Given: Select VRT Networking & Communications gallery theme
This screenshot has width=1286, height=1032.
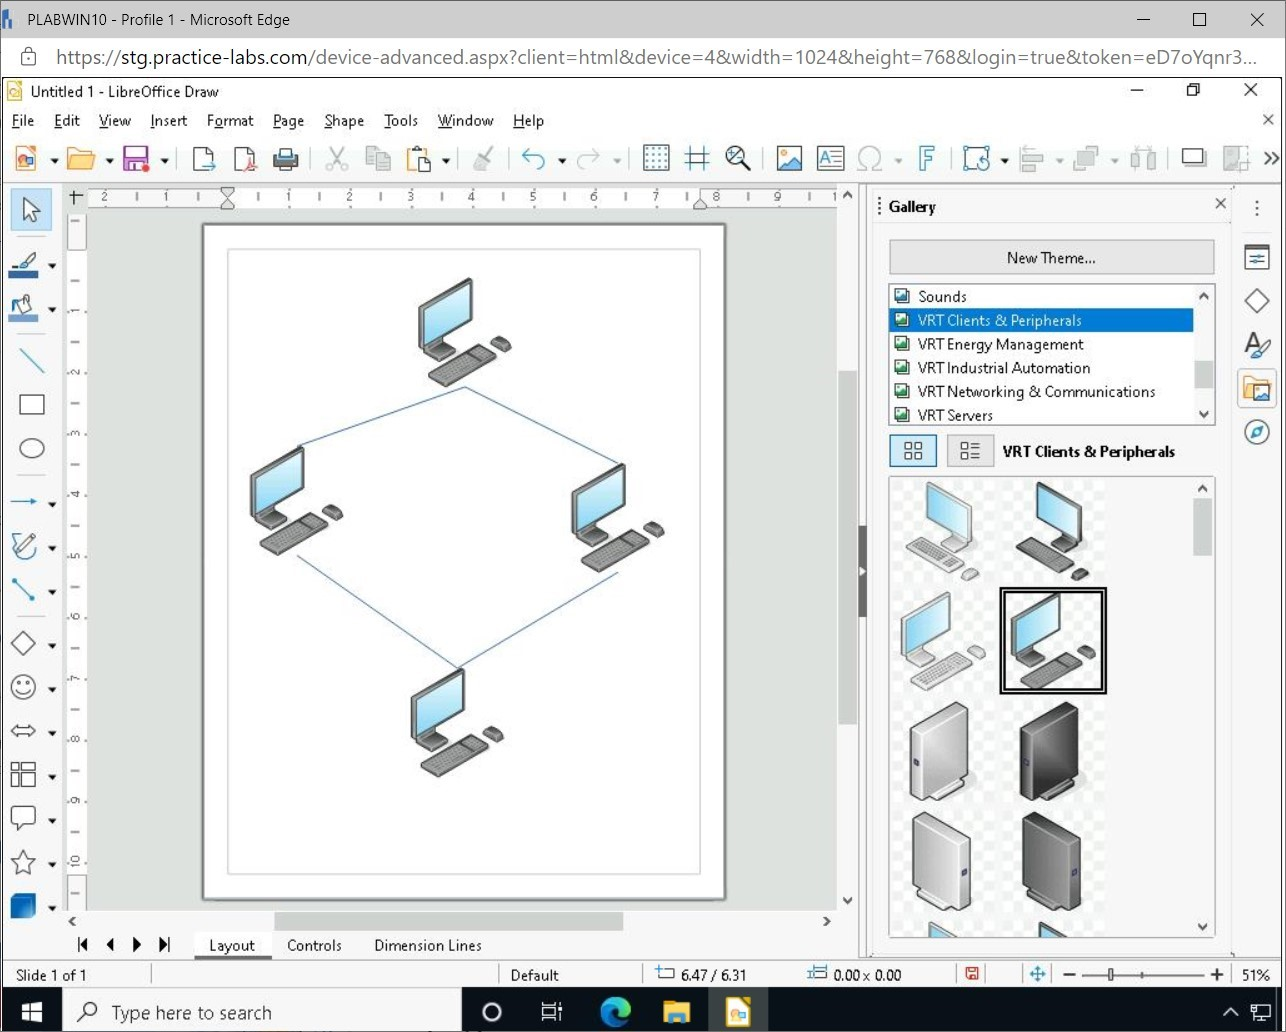Looking at the screenshot, I should point(1036,392).
